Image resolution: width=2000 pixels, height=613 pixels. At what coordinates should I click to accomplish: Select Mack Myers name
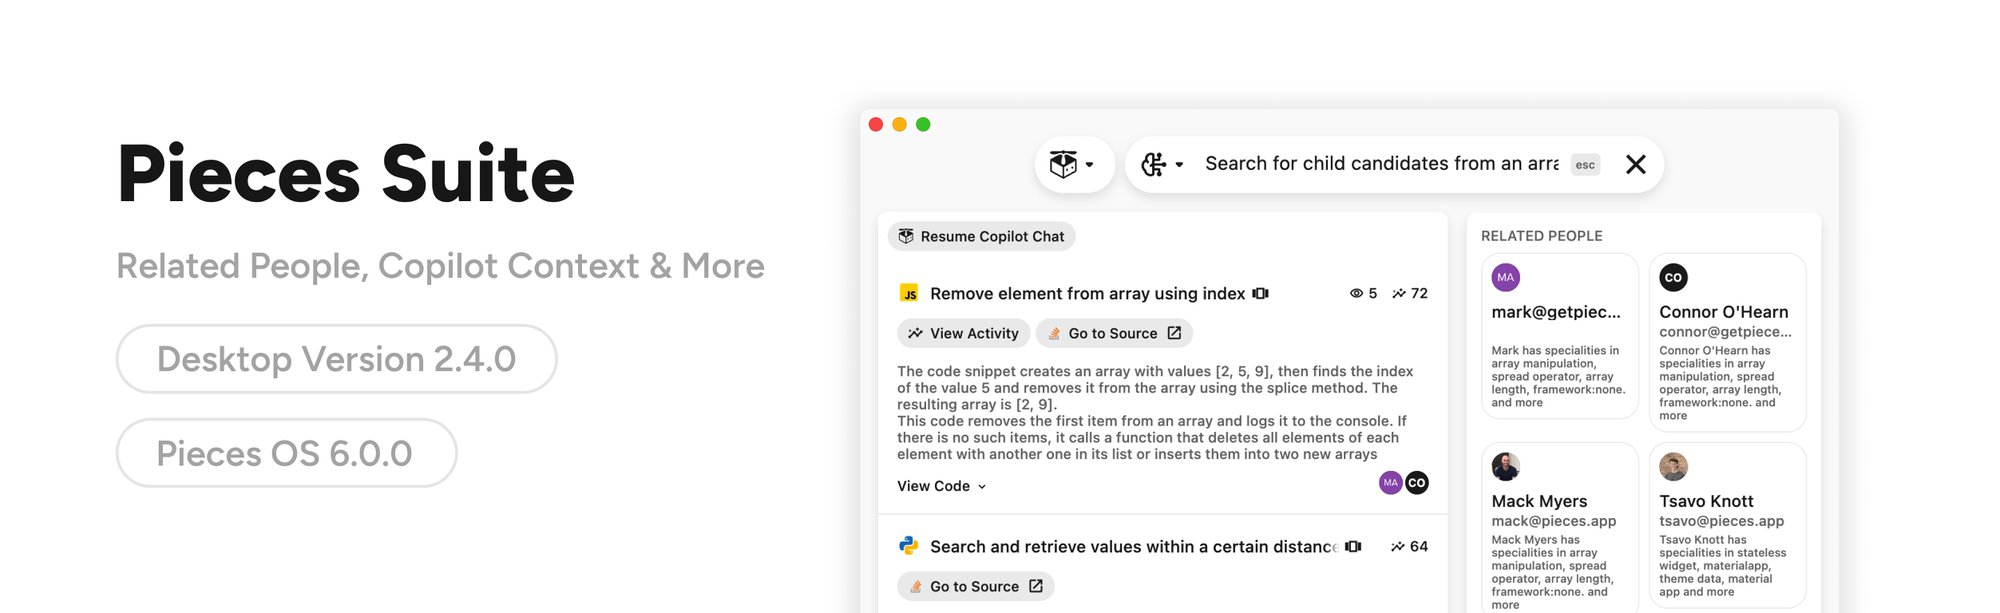coord(1539,501)
